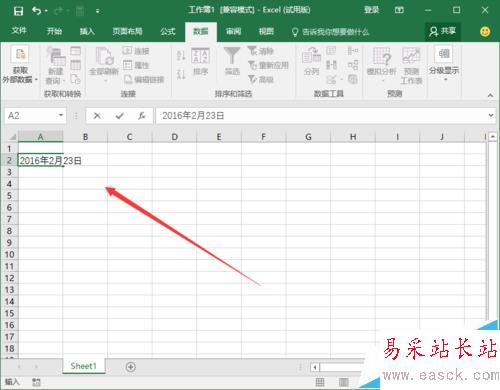Click Remove Duplicates icon in 数据工具 group
This screenshot has width=500, height=390.
point(331,65)
